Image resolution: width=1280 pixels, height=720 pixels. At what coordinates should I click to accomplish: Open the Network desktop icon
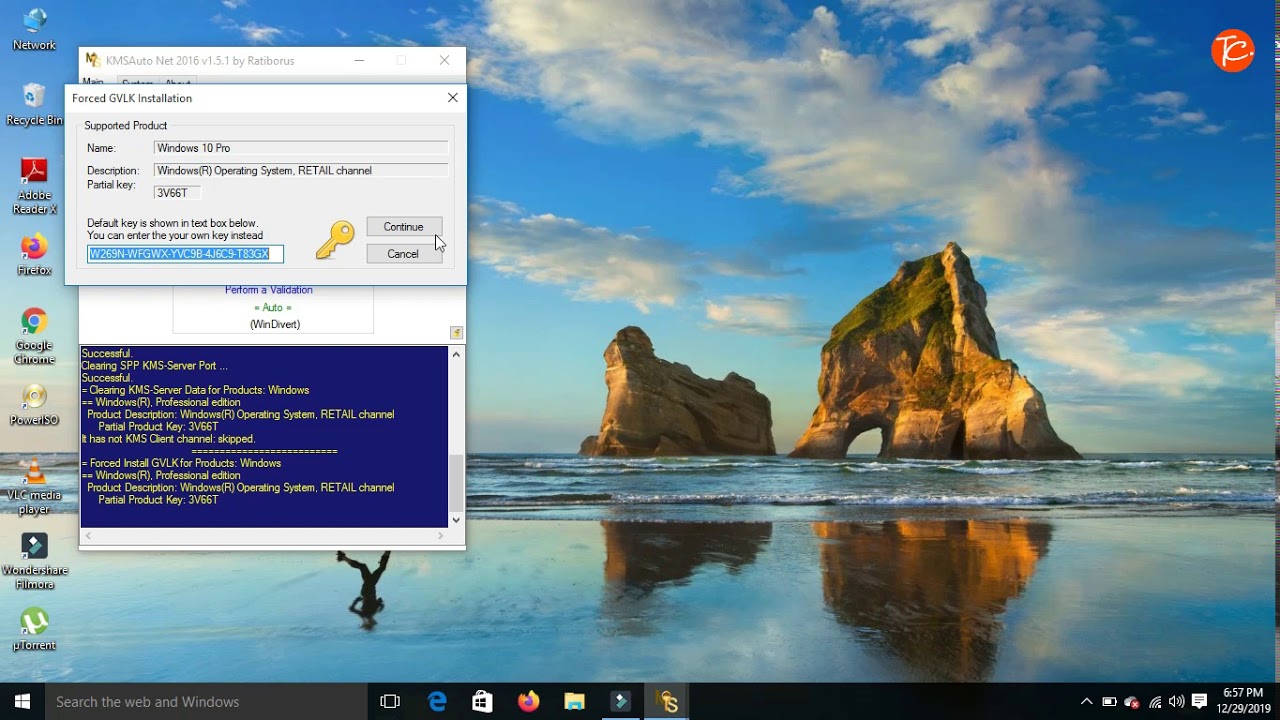[34, 29]
